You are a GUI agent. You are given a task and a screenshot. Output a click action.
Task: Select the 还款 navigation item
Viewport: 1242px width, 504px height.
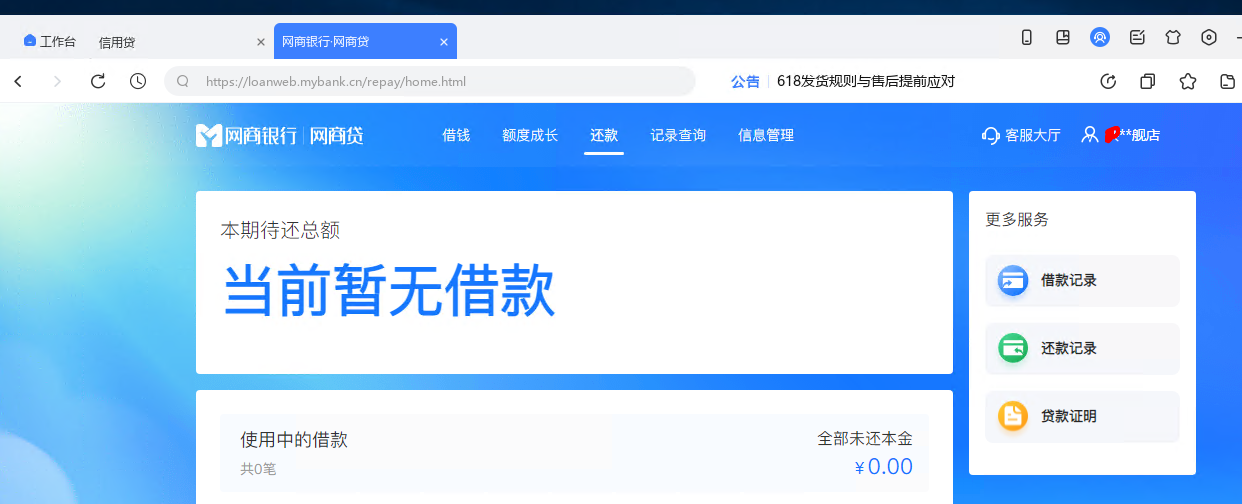click(604, 135)
